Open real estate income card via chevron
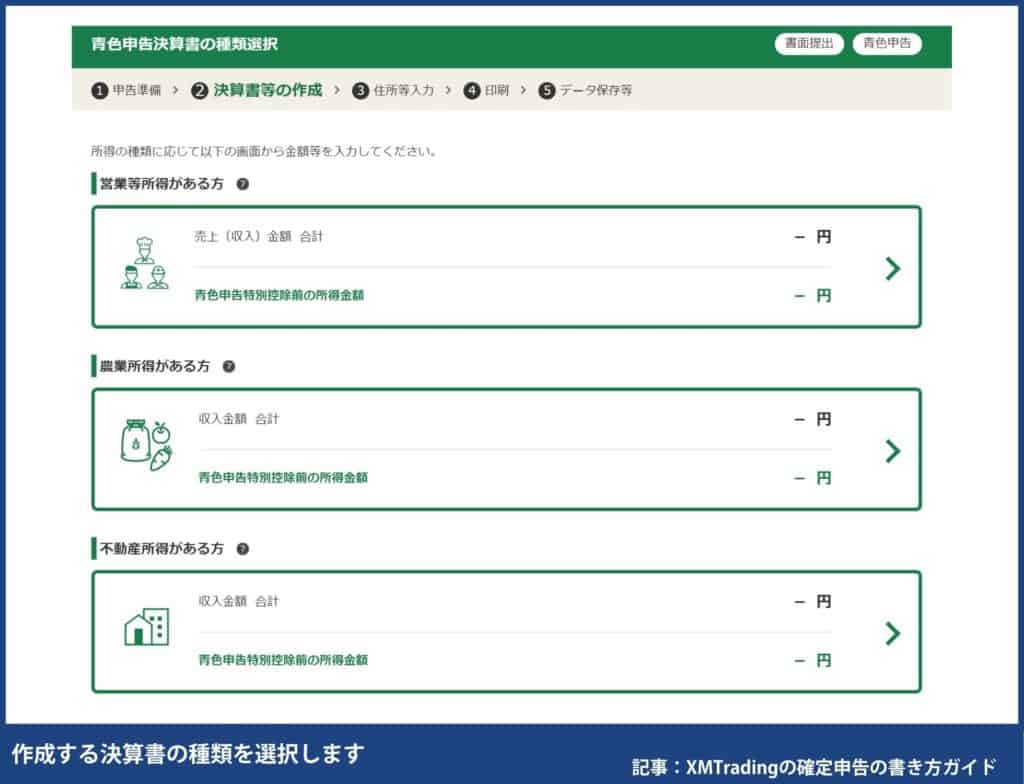This screenshot has width=1024, height=784. click(893, 633)
